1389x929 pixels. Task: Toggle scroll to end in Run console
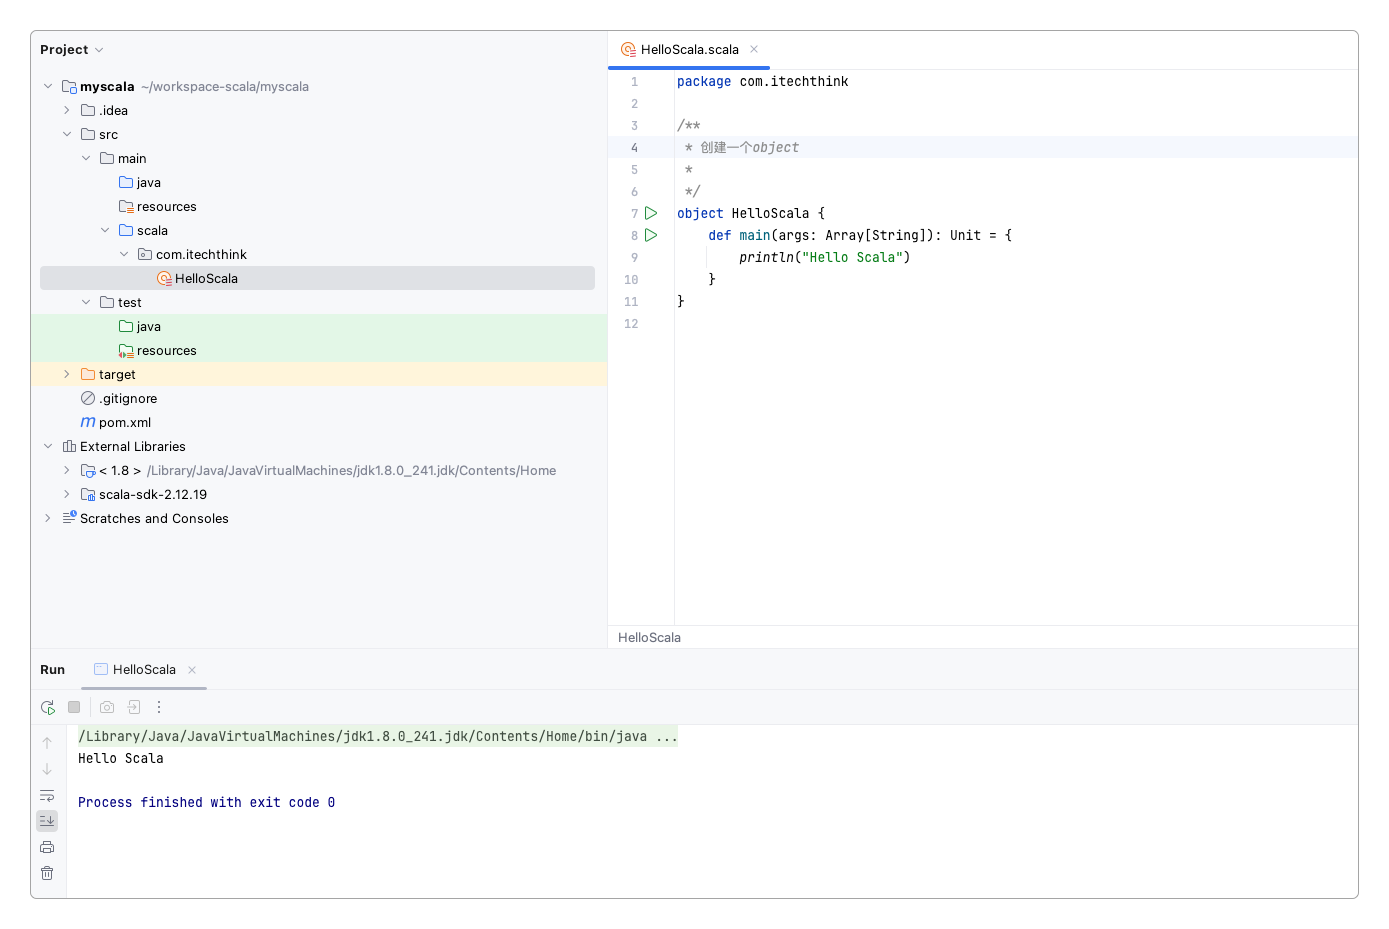[47, 821]
